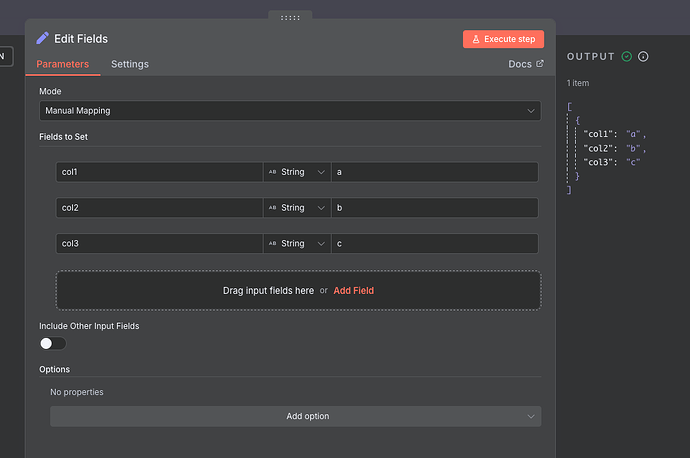
Task: Click the Add Field link
Action: tap(354, 291)
